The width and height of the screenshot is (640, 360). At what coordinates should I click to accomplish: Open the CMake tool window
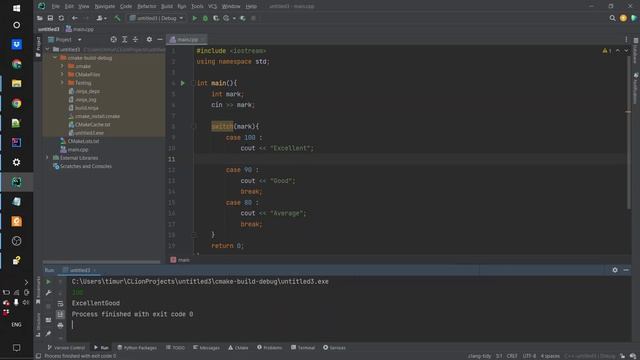tap(238, 348)
